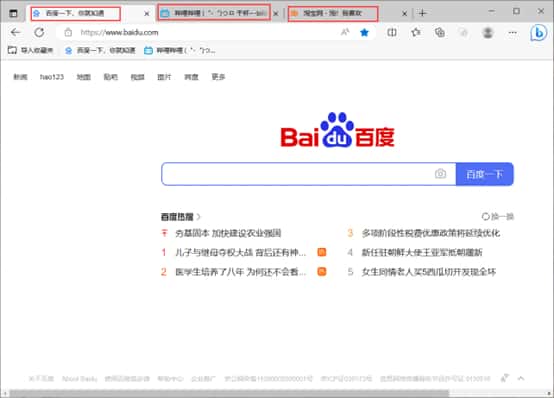The width and height of the screenshot is (554, 398).
Task: Open the 网盘 link in the top nav
Action: 191,77
